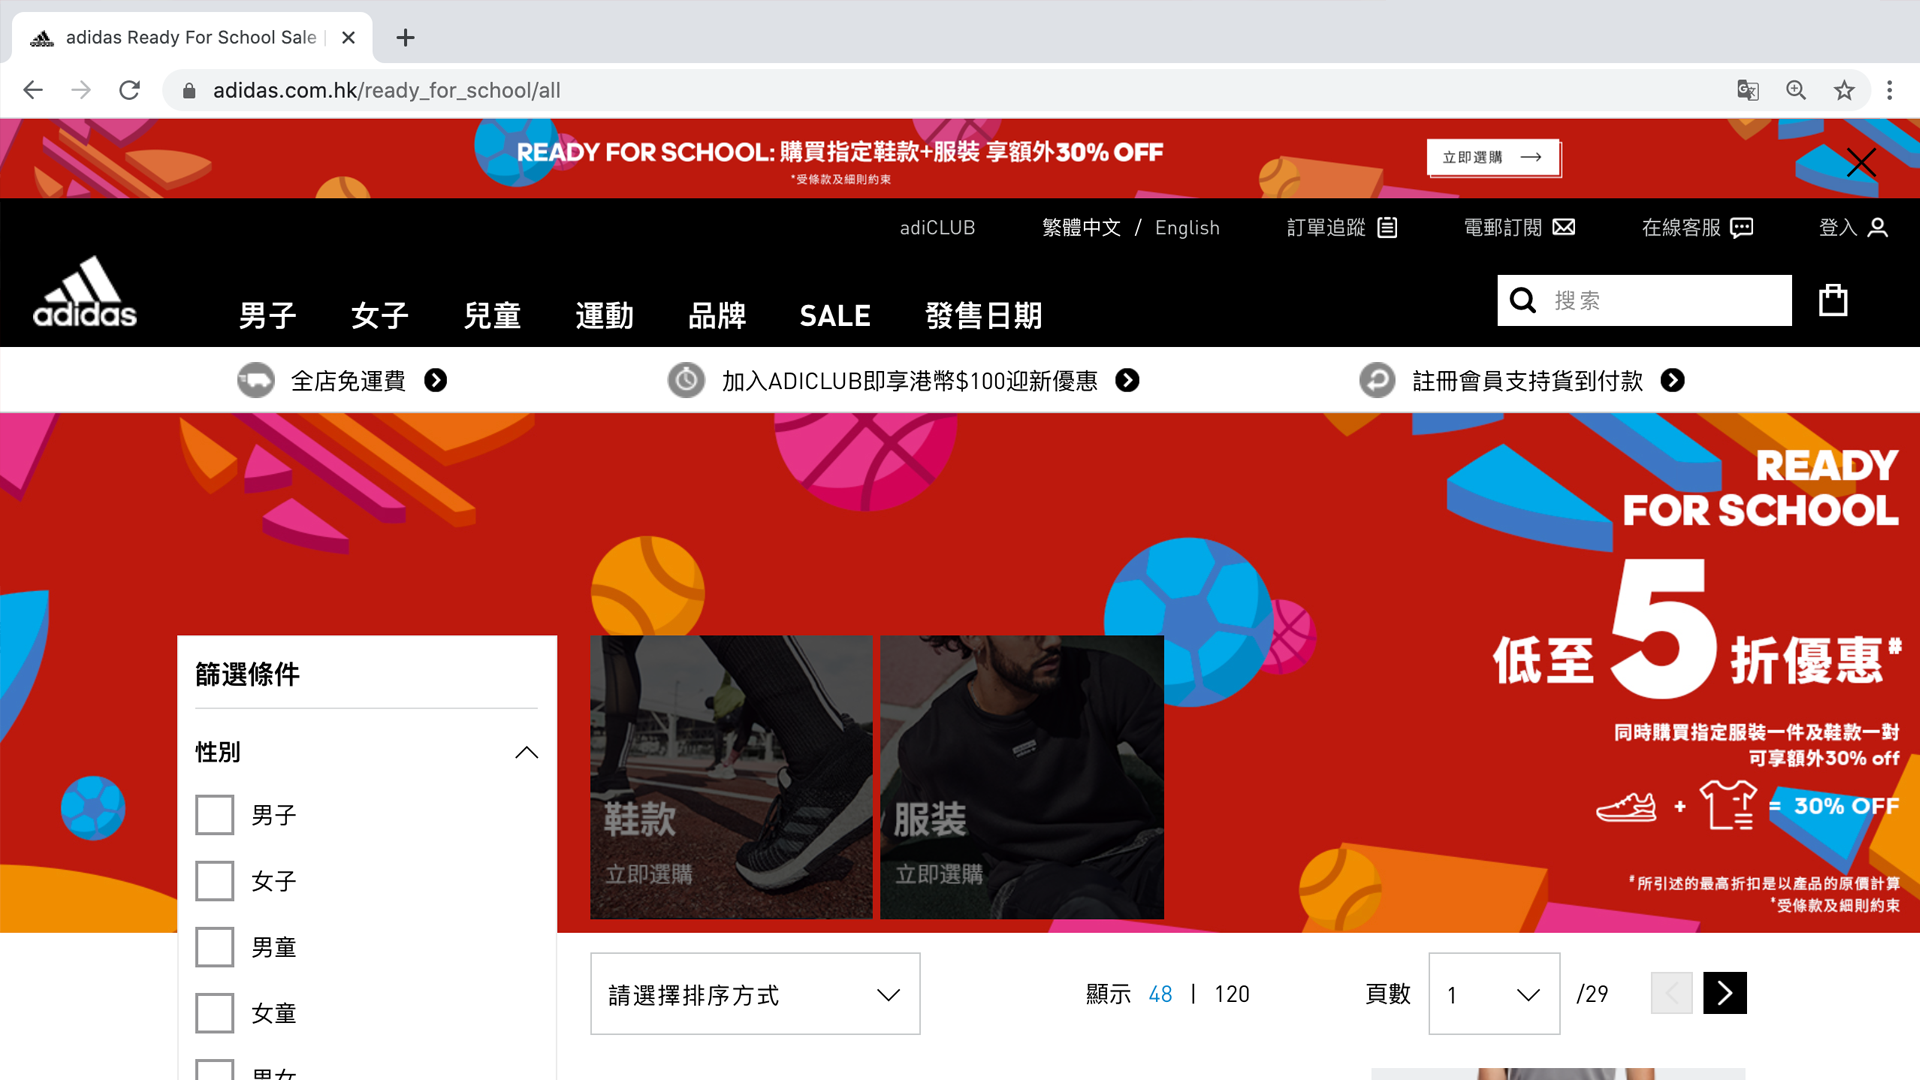Click the browser forward arrow
The image size is (1920, 1080).
pos(81,90)
